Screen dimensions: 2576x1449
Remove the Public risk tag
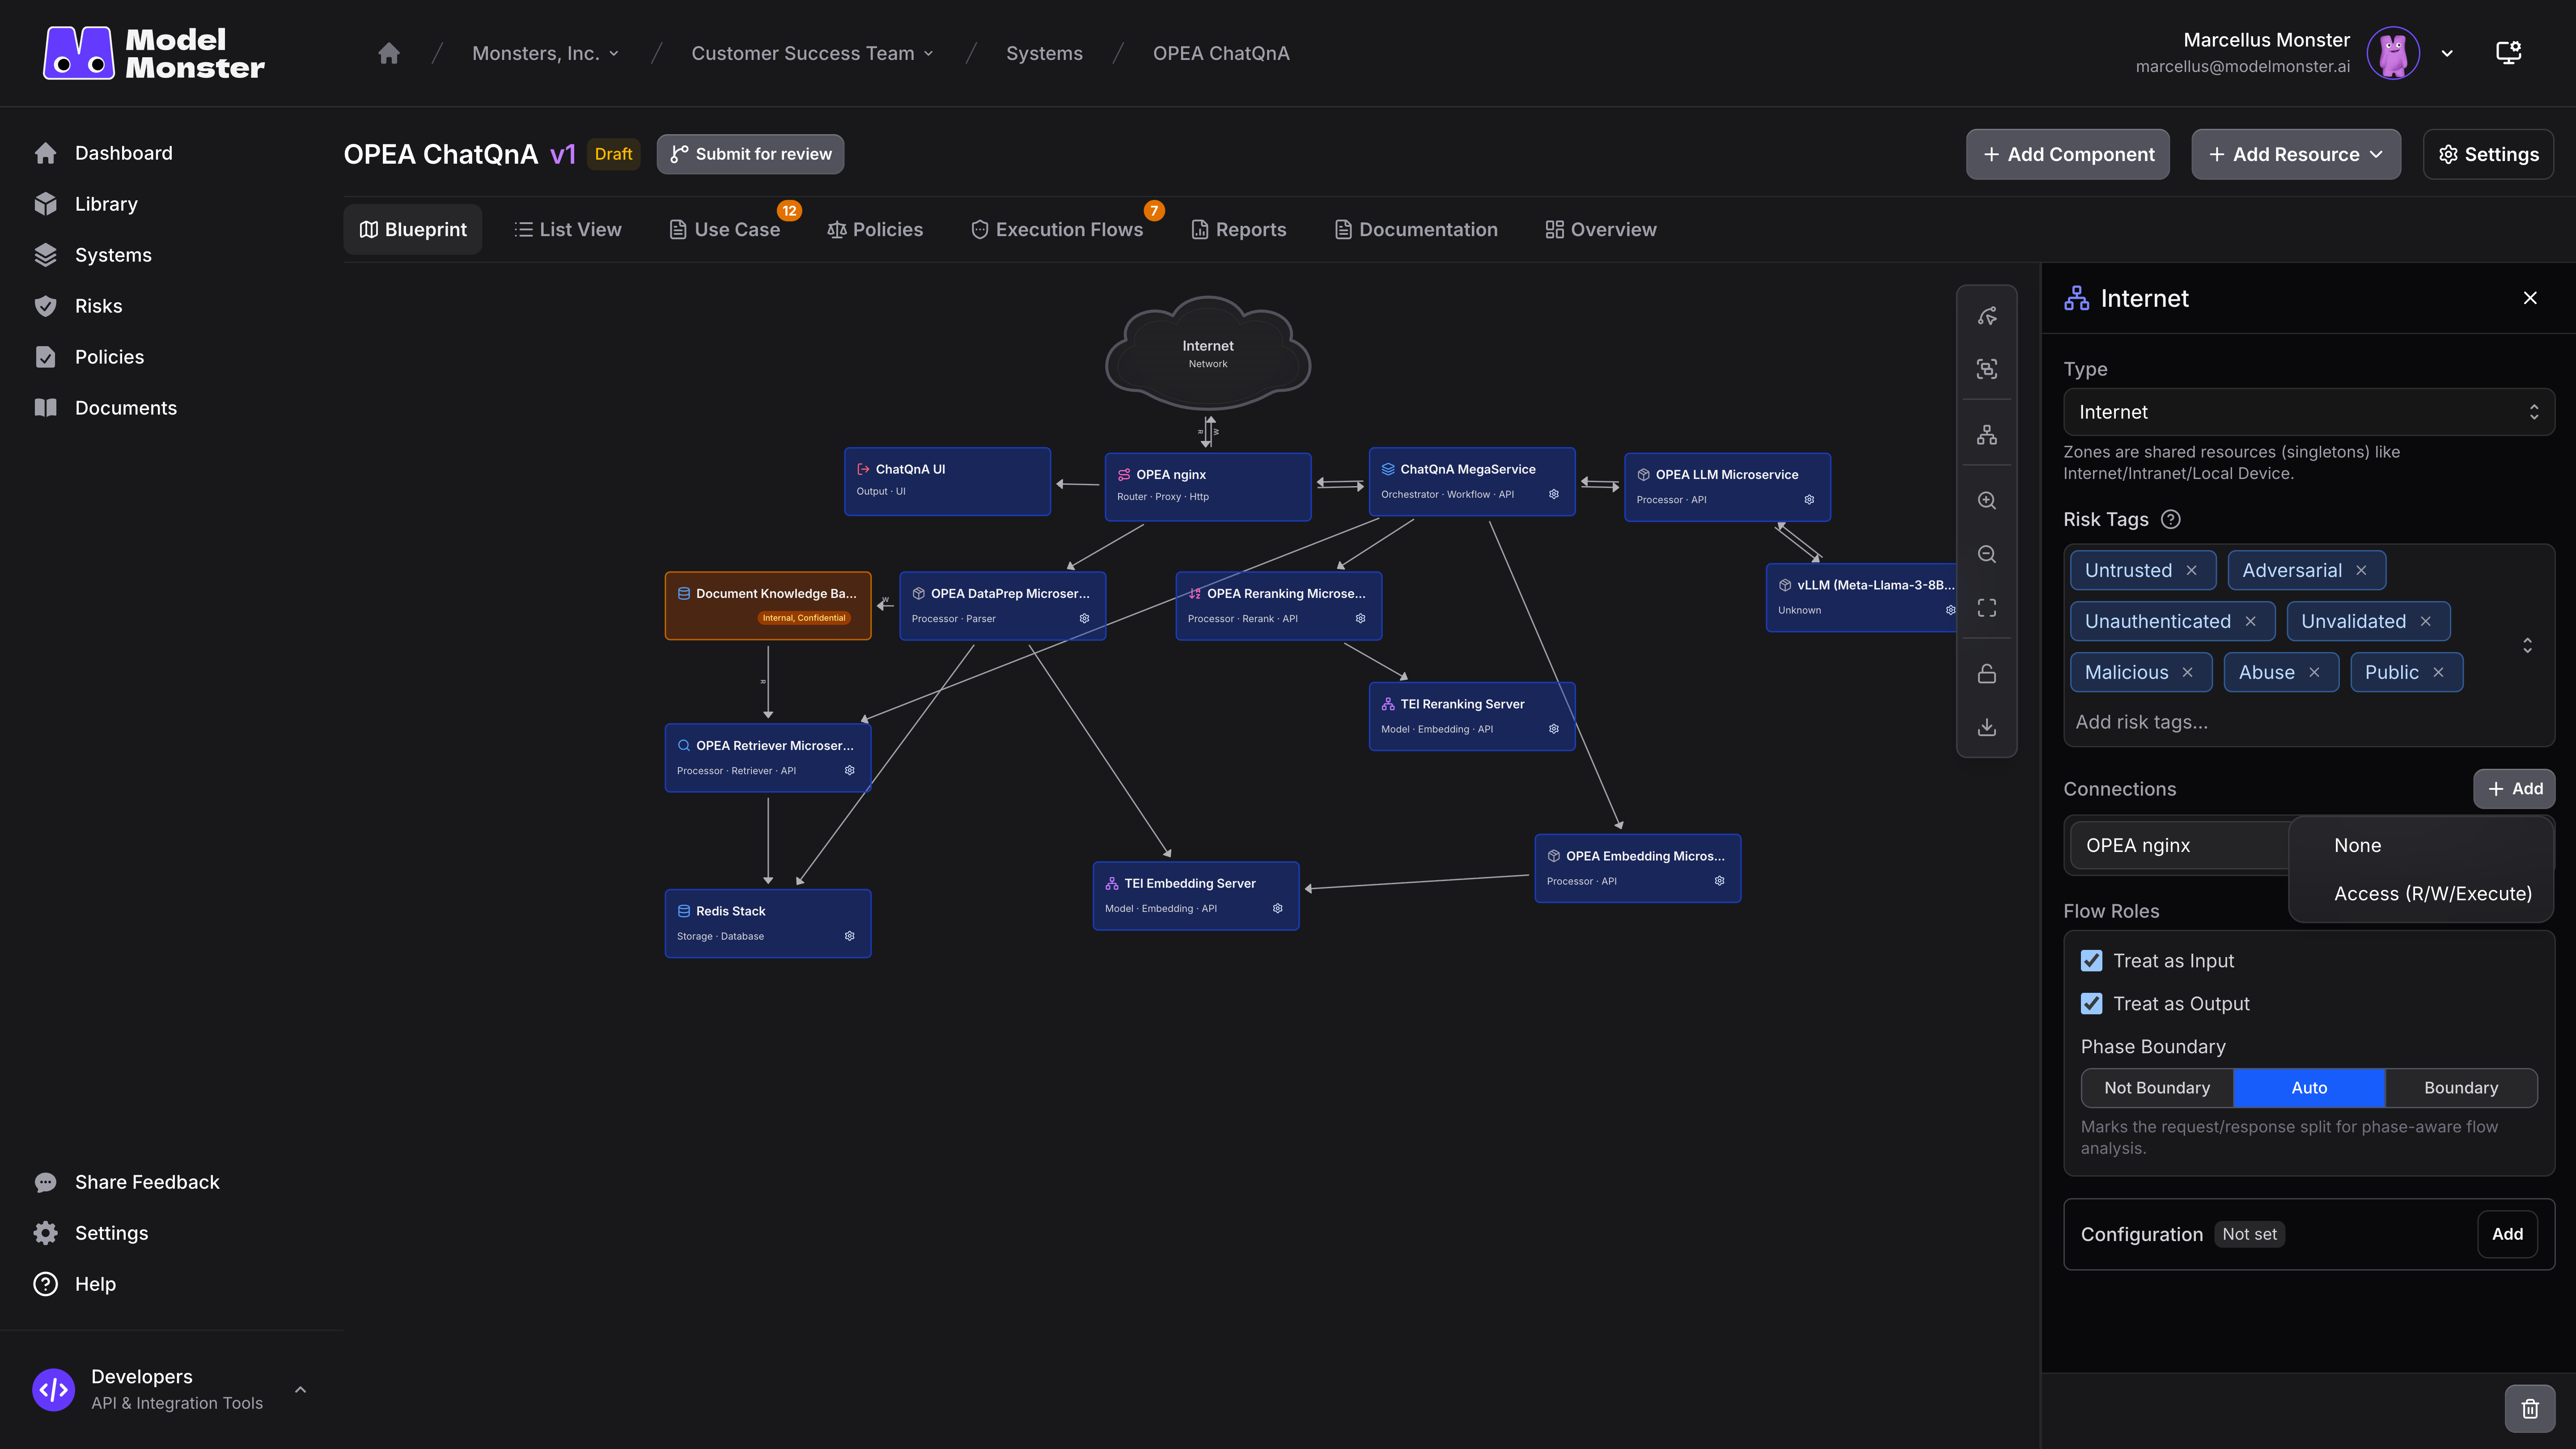[2438, 672]
